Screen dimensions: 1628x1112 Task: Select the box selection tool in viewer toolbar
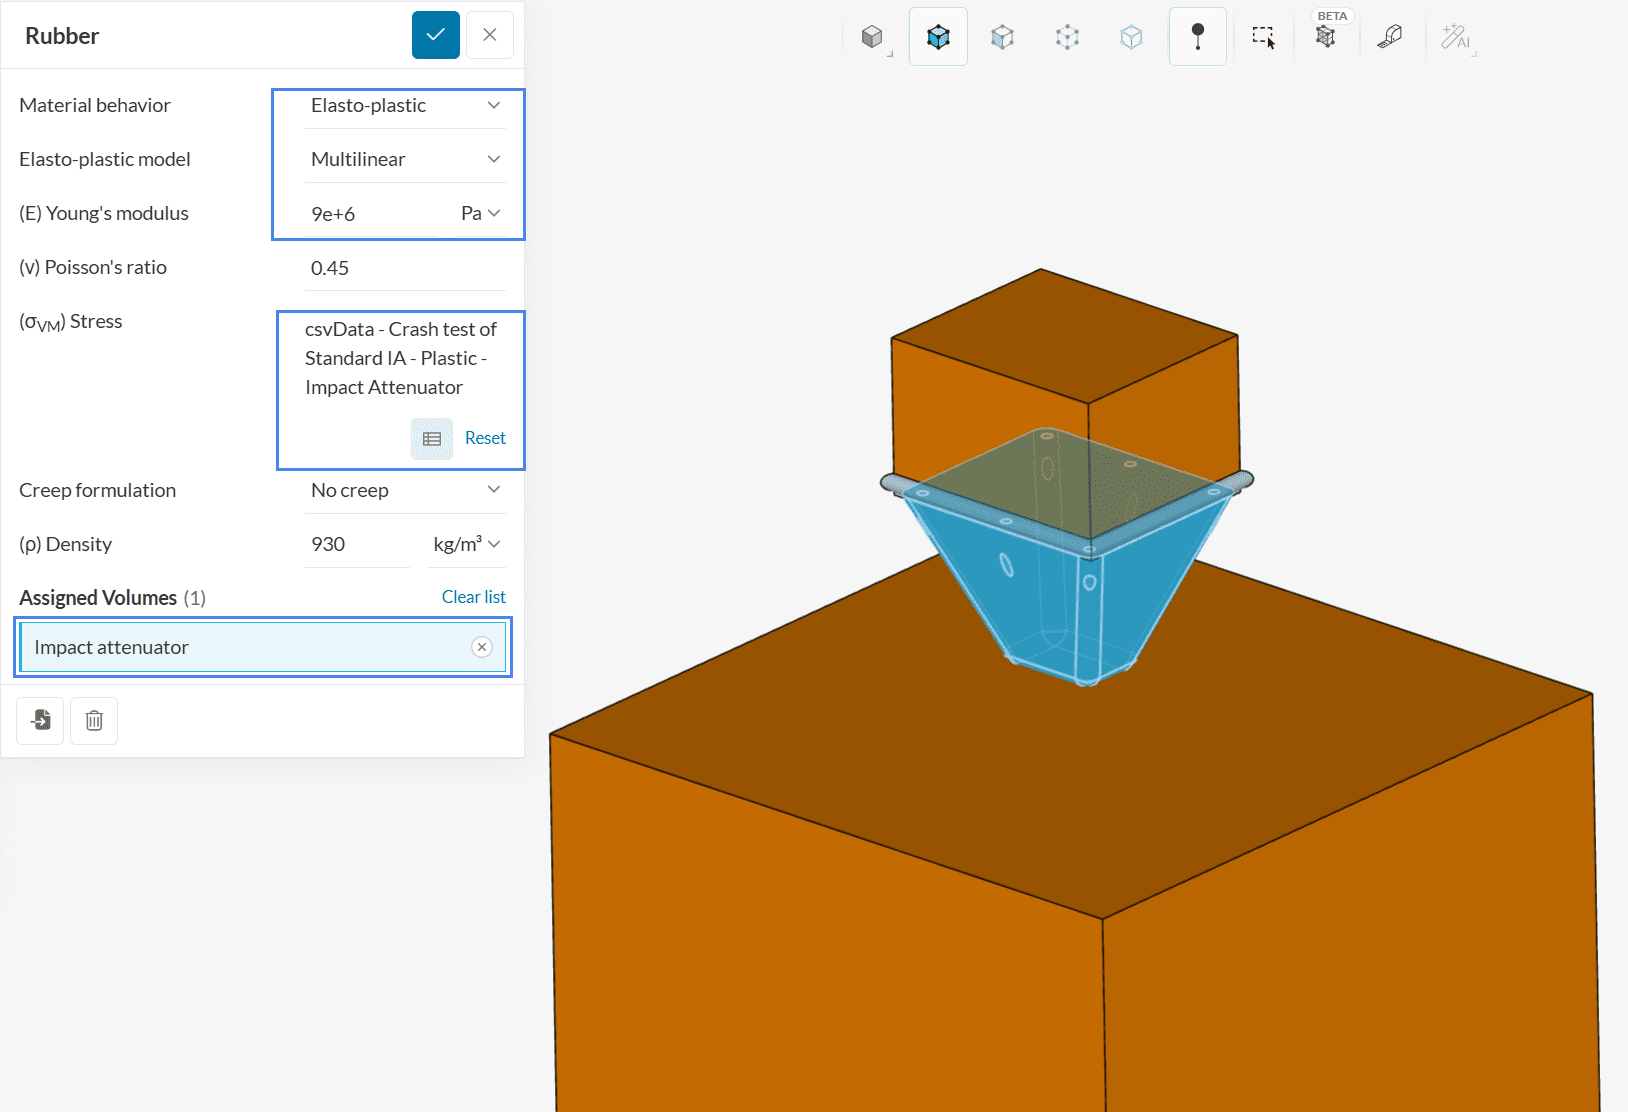(x=1263, y=37)
